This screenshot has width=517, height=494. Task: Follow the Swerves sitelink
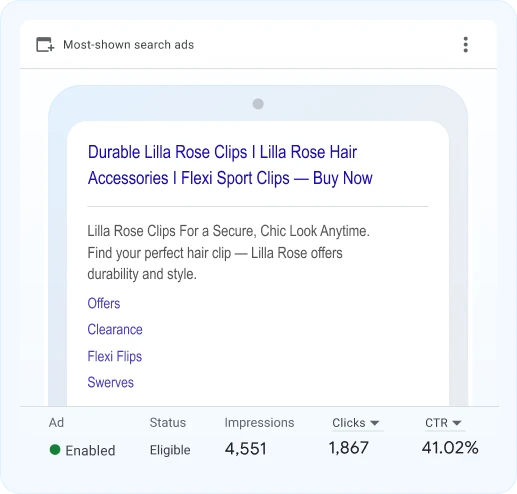[x=110, y=382]
